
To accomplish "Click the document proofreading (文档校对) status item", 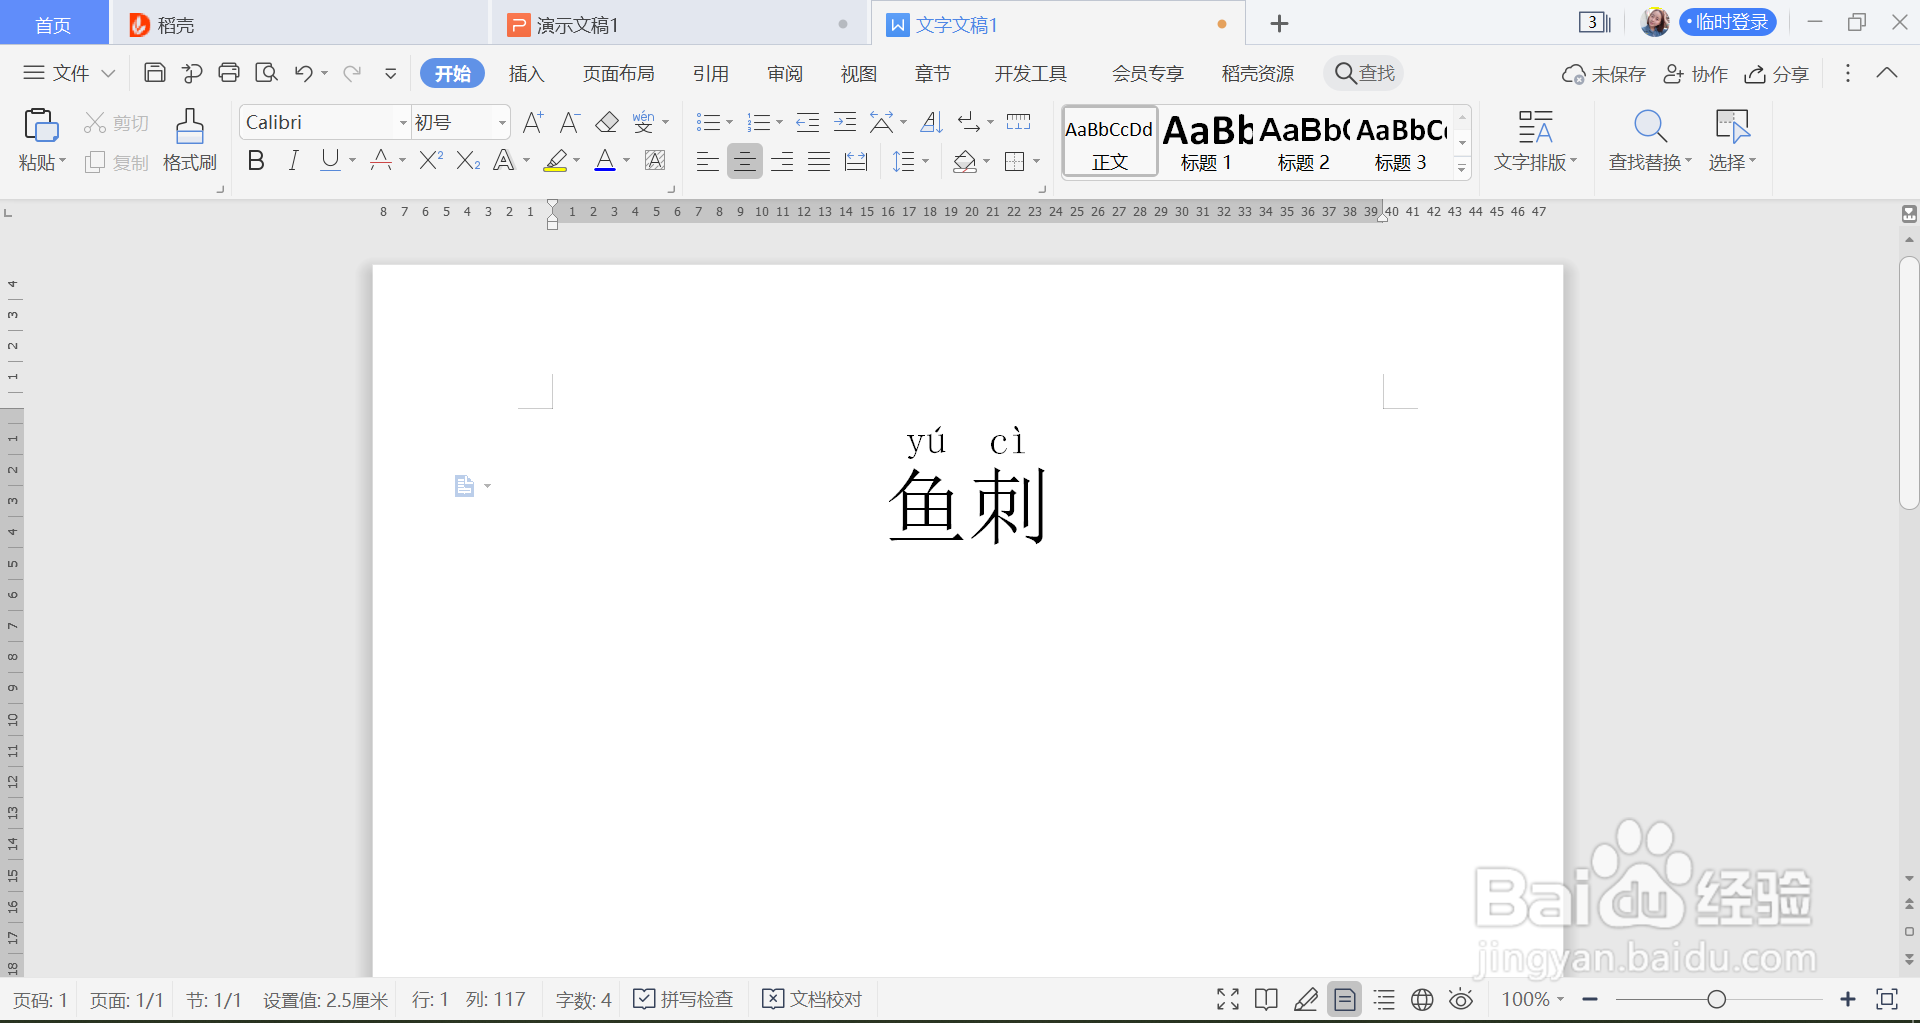I will coord(812,999).
